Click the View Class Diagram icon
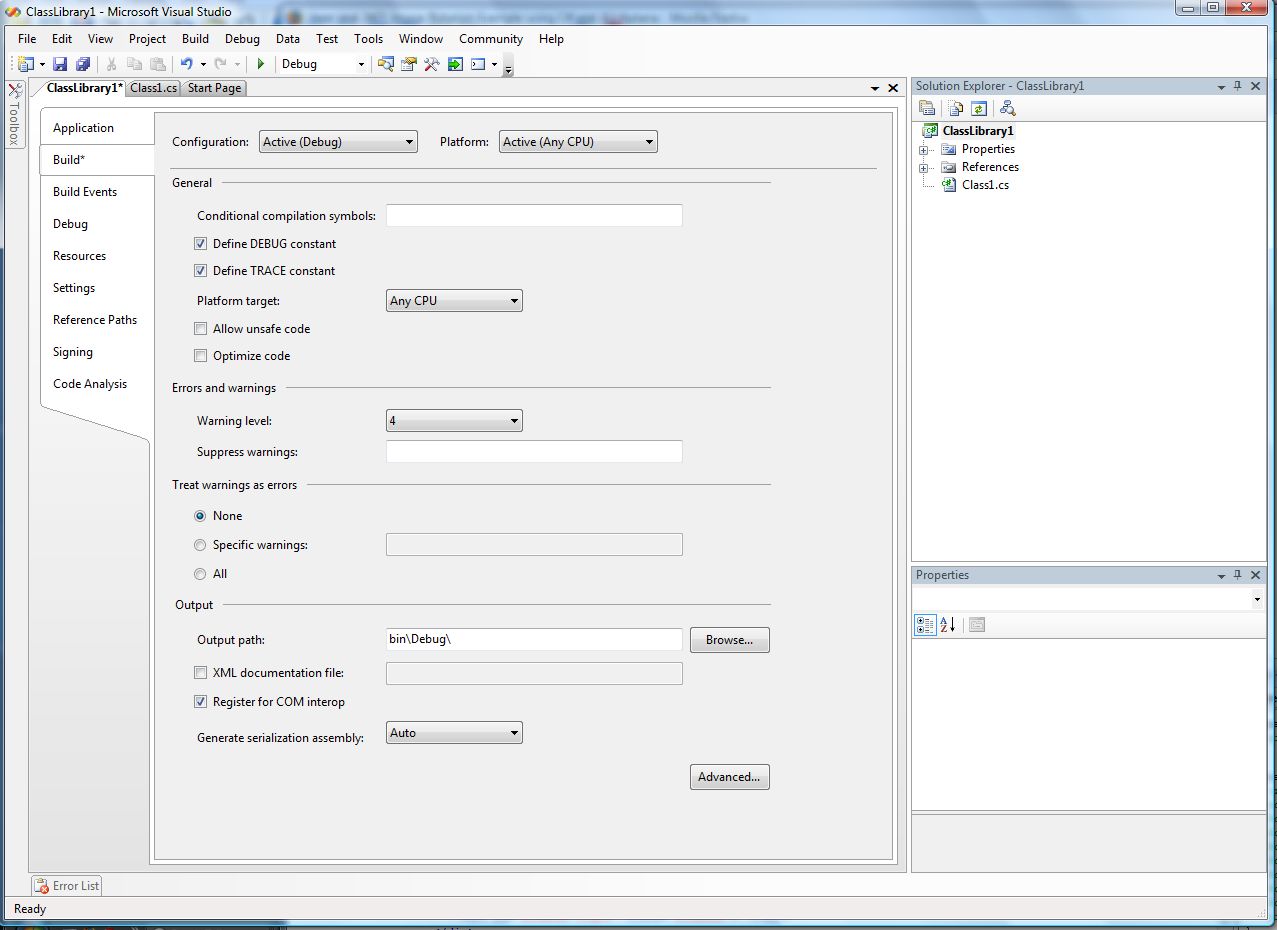The height and width of the screenshot is (930, 1277). click(1007, 108)
